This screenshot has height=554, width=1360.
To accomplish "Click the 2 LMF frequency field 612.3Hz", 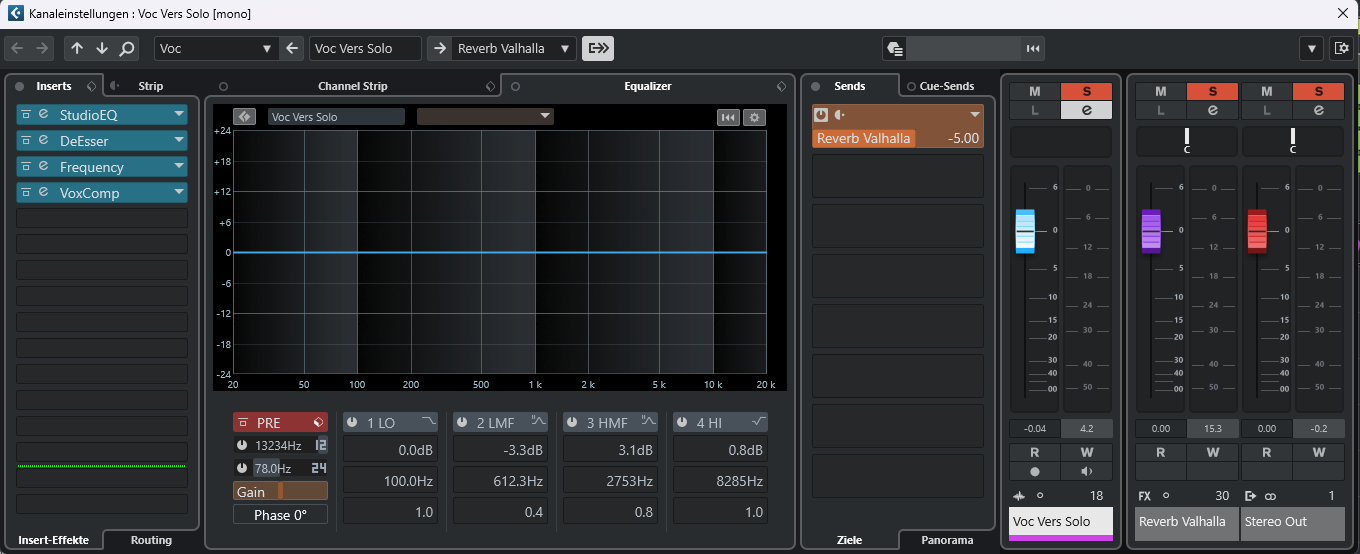I will [x=499, y=481].
